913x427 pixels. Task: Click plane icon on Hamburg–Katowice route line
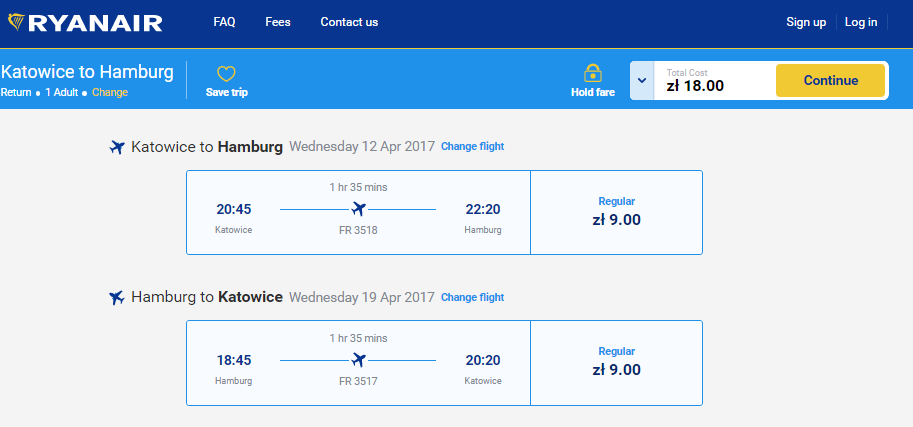pos(359,359)
